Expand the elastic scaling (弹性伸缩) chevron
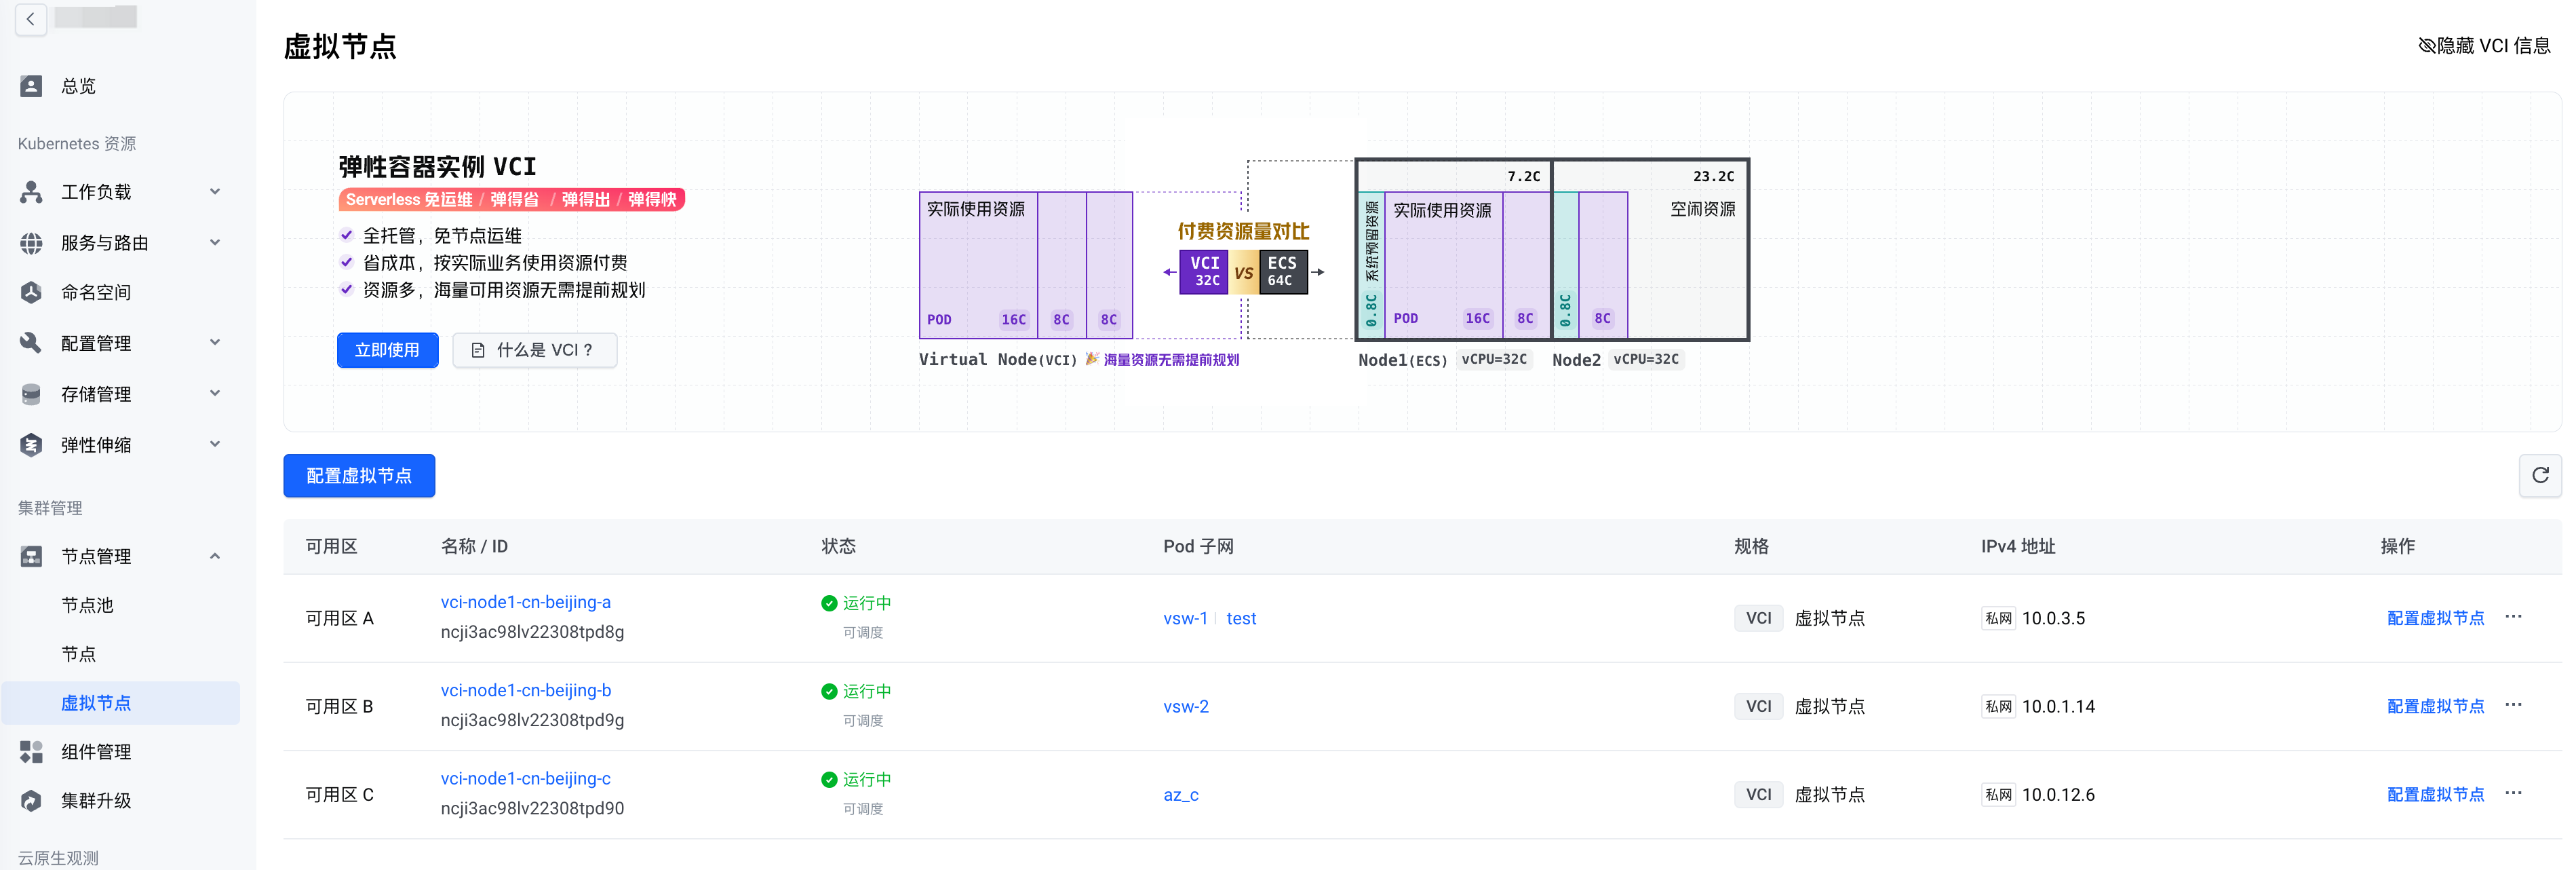This screenshot has height=870, width=2576. (215, 445)
